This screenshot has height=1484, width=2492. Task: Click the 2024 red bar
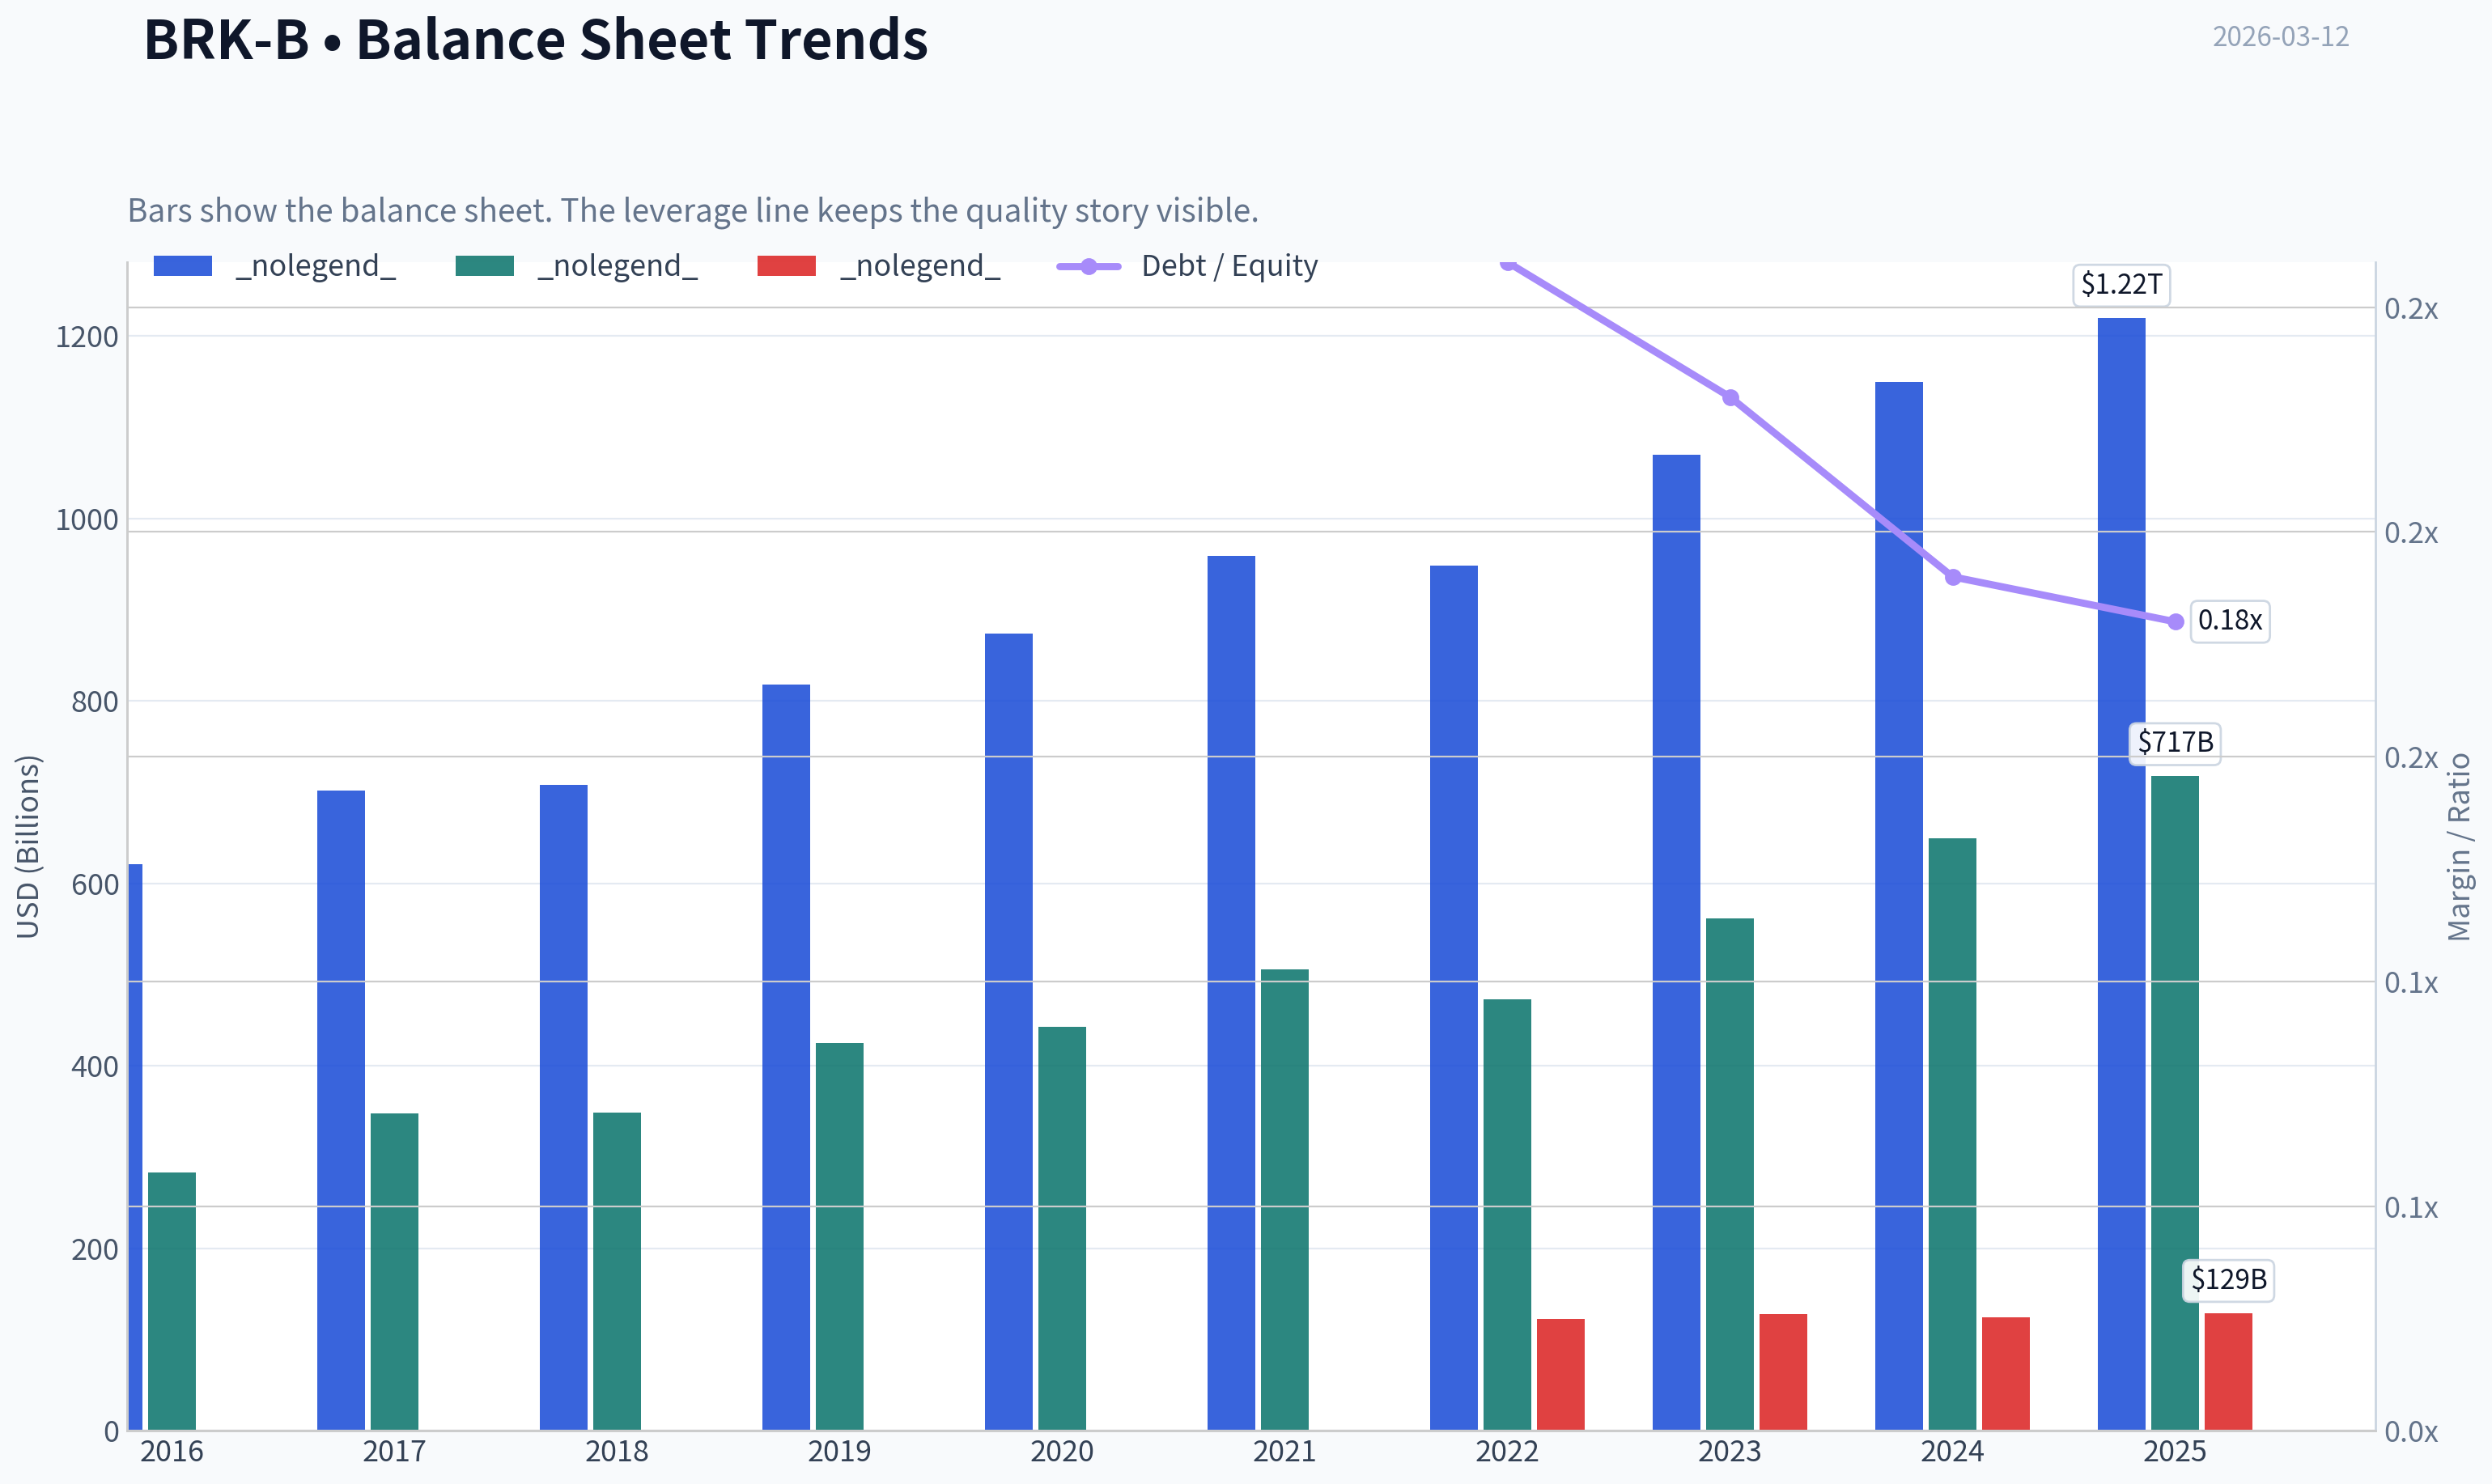click(2006, 1373)
